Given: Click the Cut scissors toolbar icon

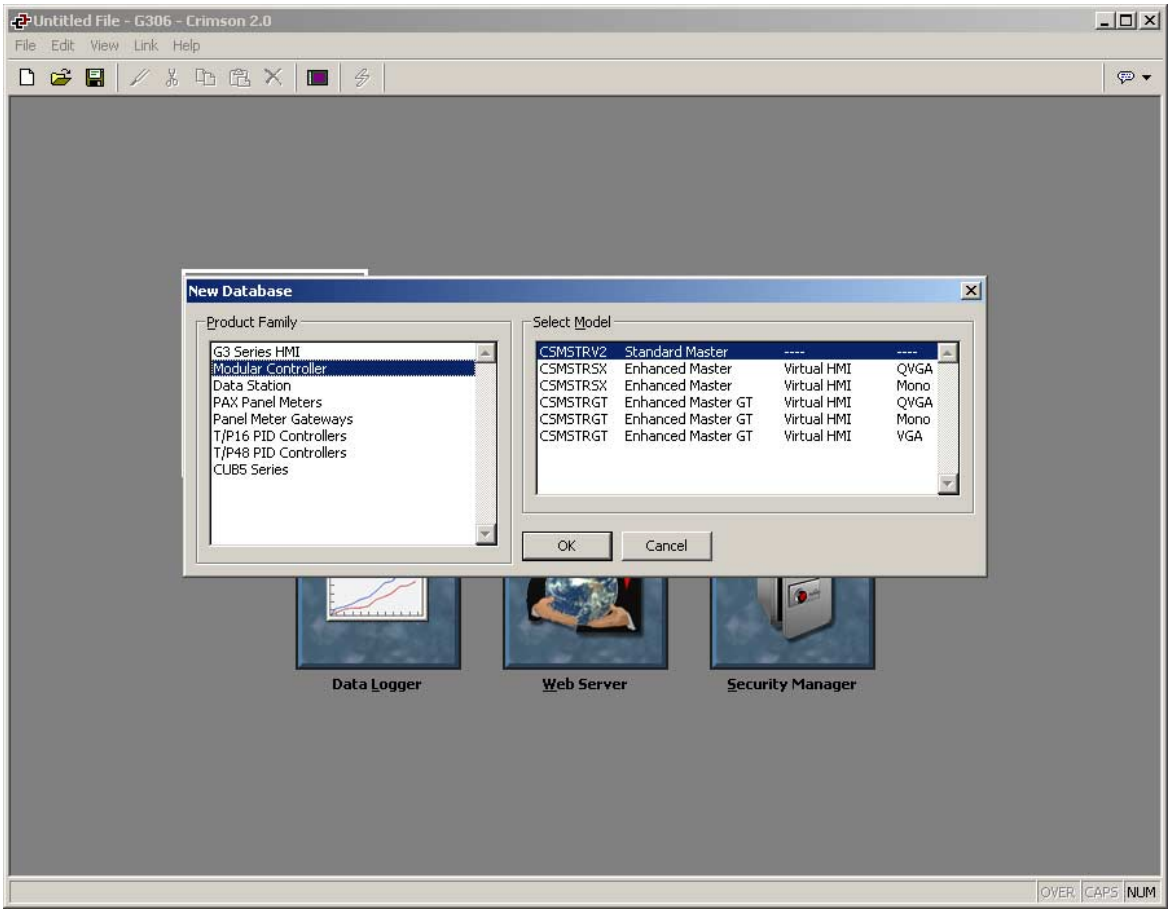Looking at the screenshot, I should point(172,78).
